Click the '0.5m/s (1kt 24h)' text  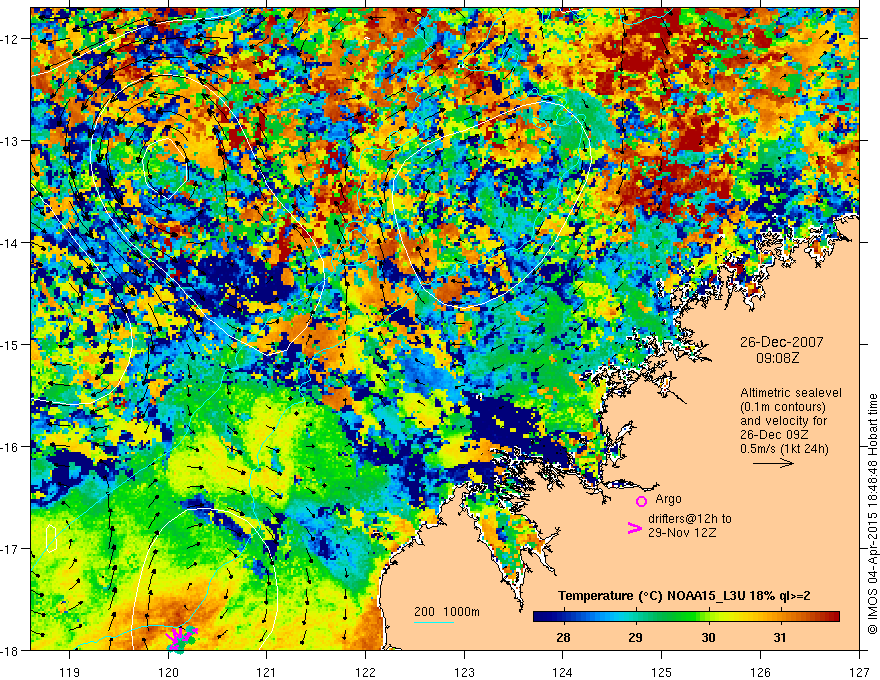coord(784,449)
